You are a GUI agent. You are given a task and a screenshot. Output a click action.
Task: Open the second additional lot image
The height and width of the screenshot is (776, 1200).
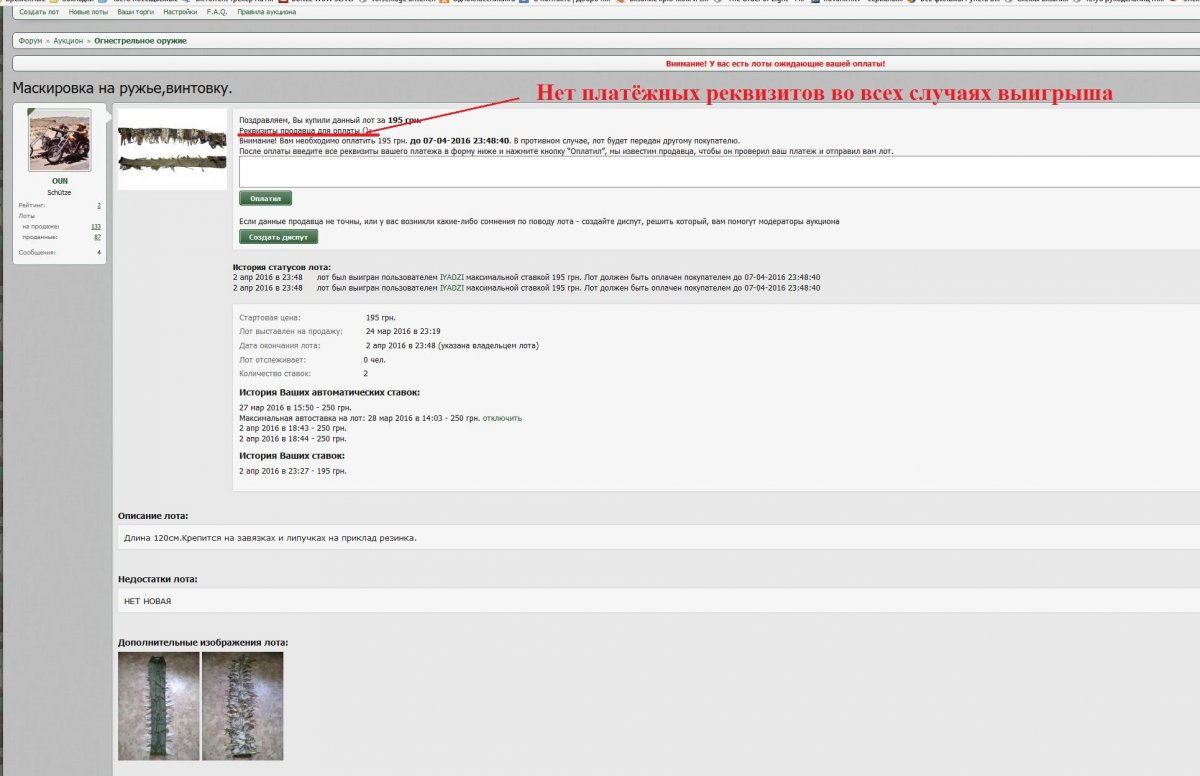pos(242,706)
